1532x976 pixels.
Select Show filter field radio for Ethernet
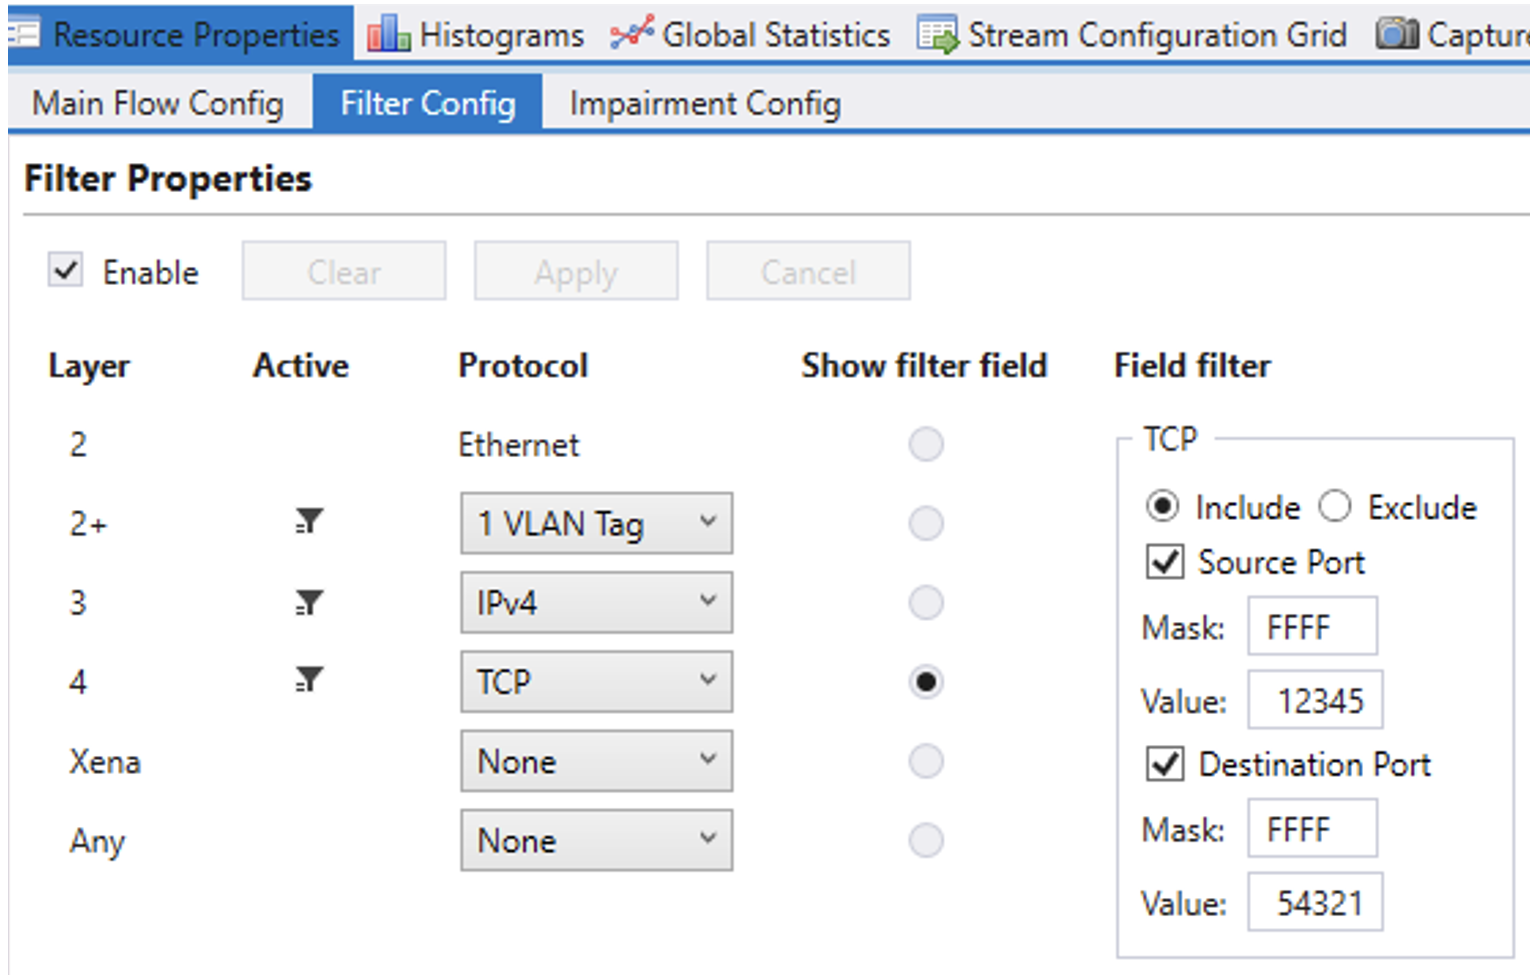pyautogui.click(x=926, y=444)
